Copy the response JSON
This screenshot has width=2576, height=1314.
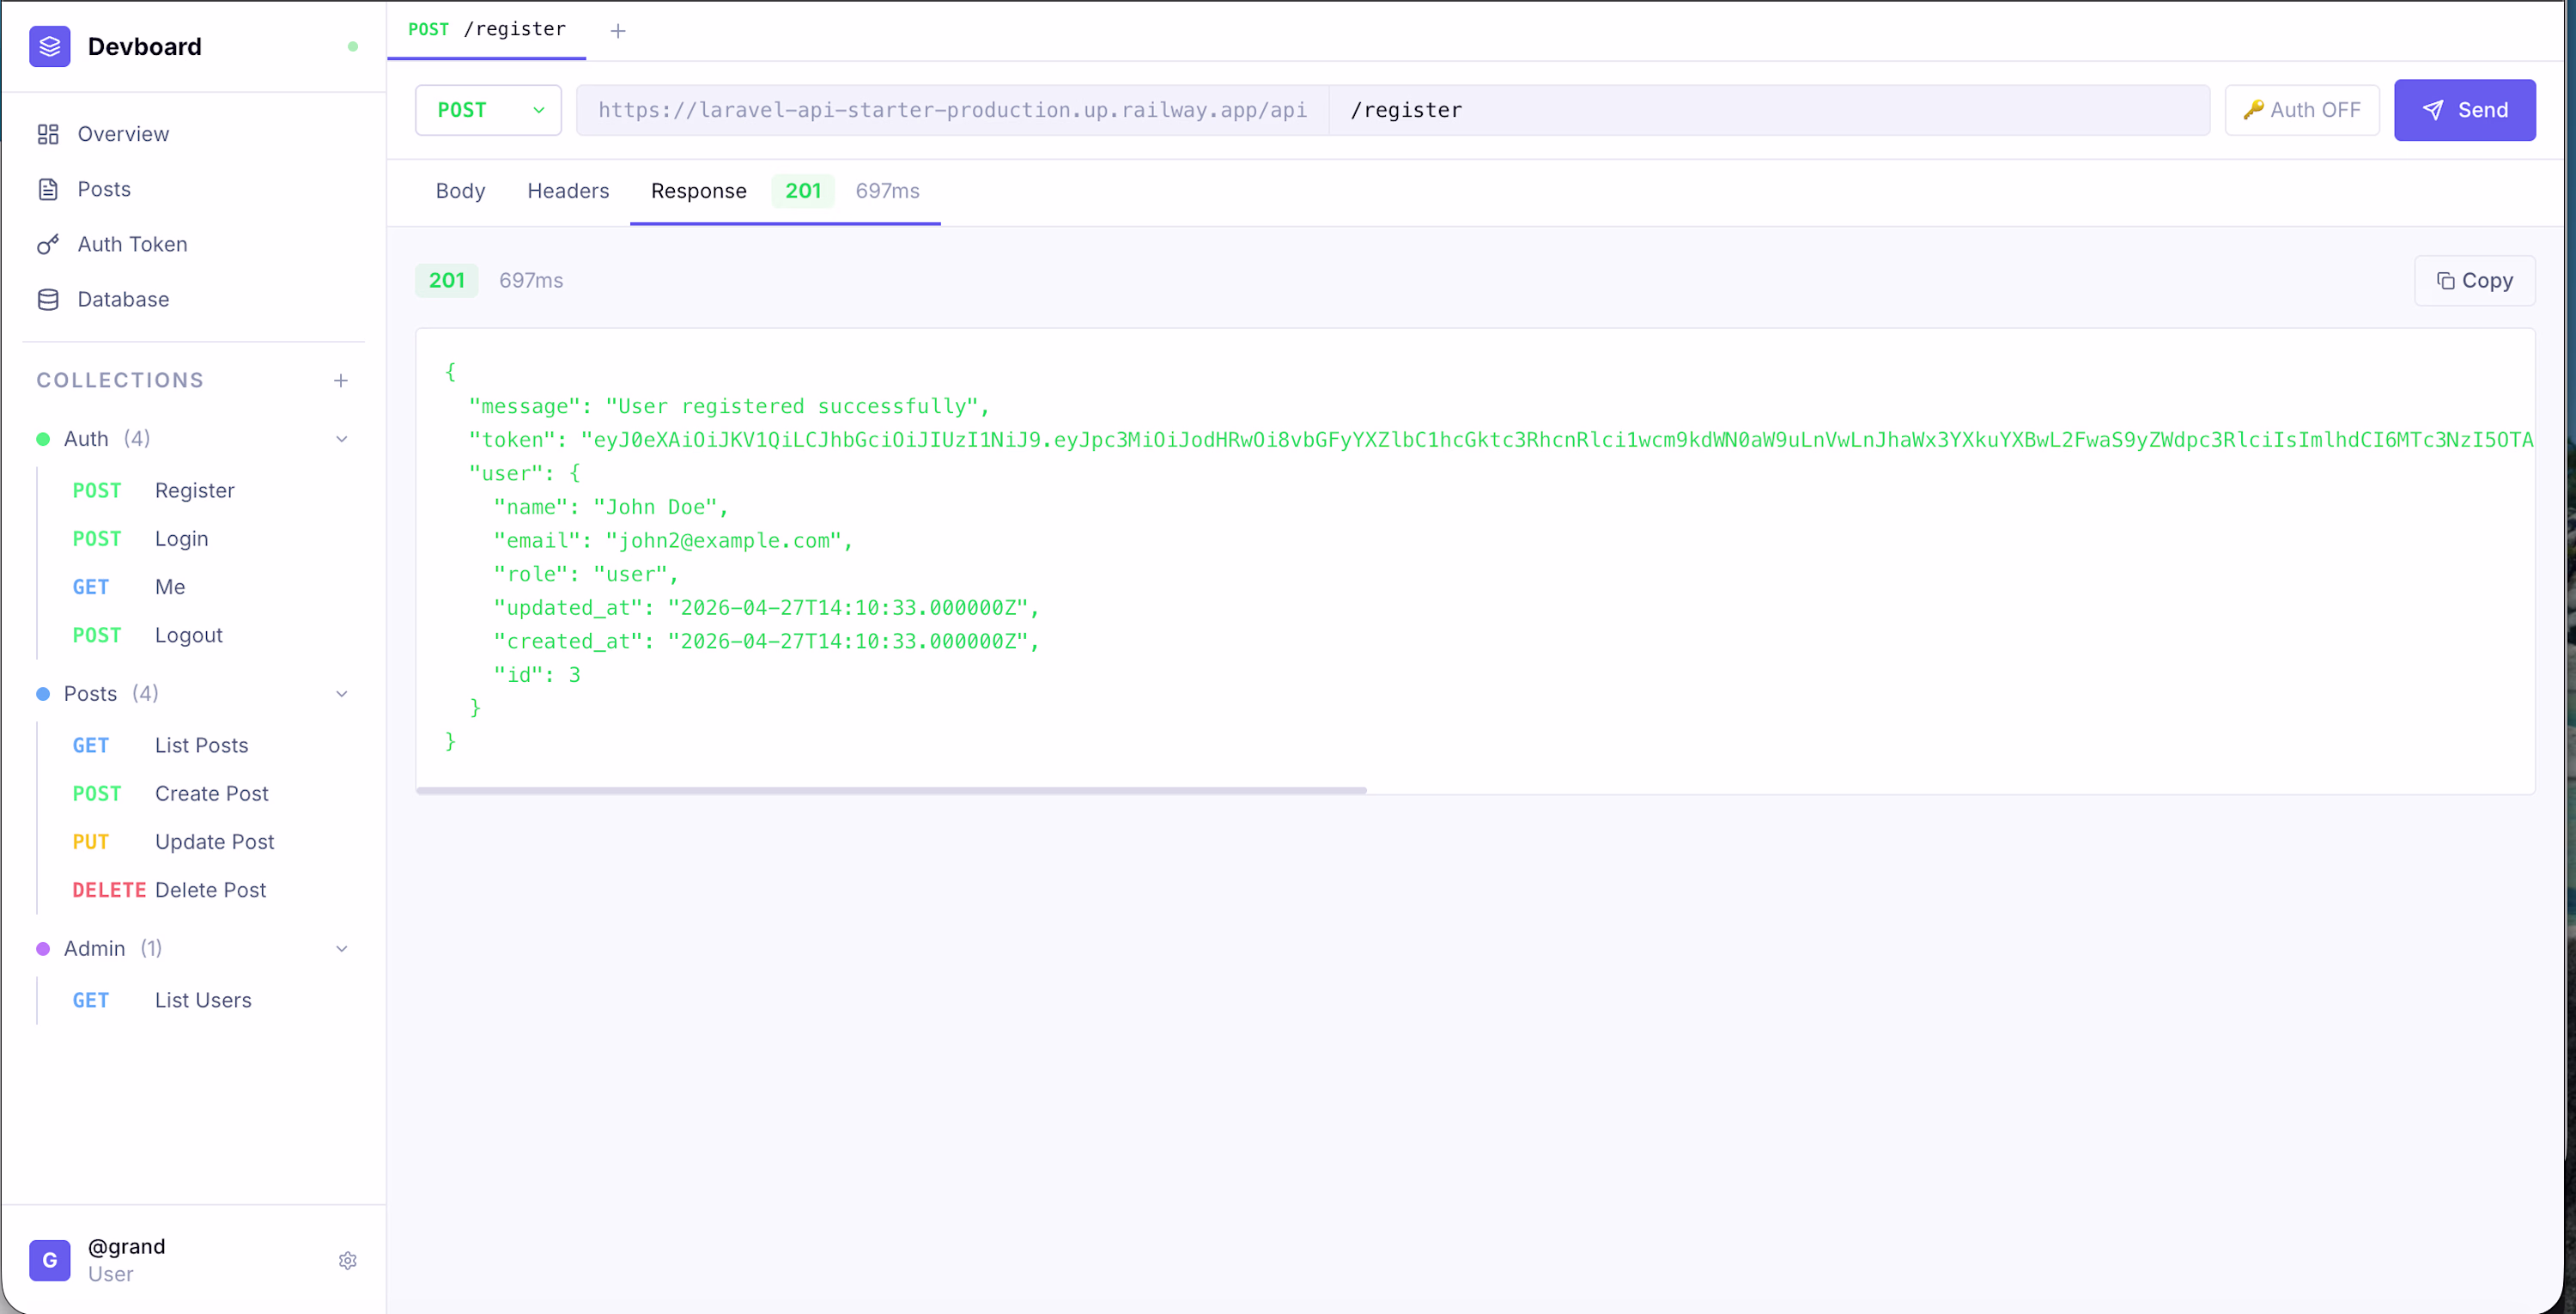(2474, 281)
